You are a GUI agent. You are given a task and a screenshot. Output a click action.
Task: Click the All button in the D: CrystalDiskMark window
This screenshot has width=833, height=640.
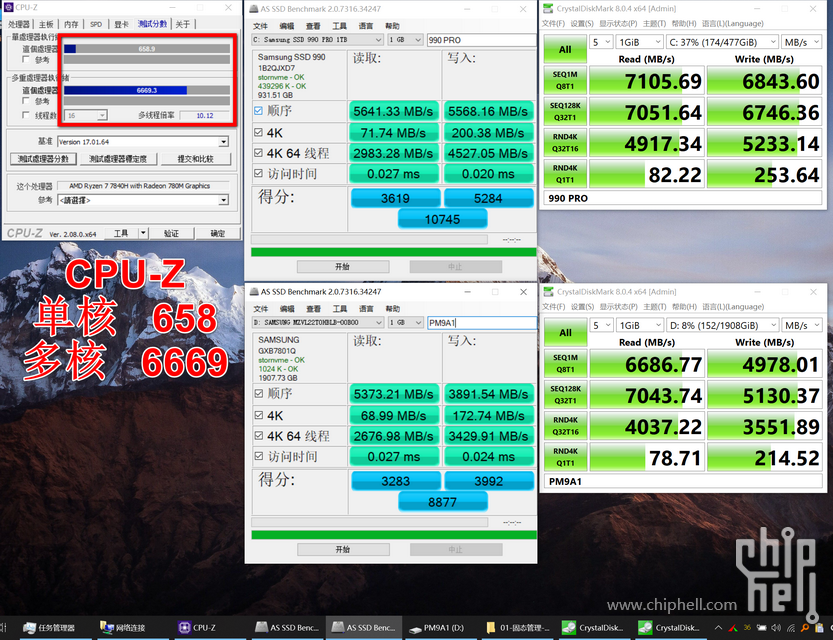[565, 332]
